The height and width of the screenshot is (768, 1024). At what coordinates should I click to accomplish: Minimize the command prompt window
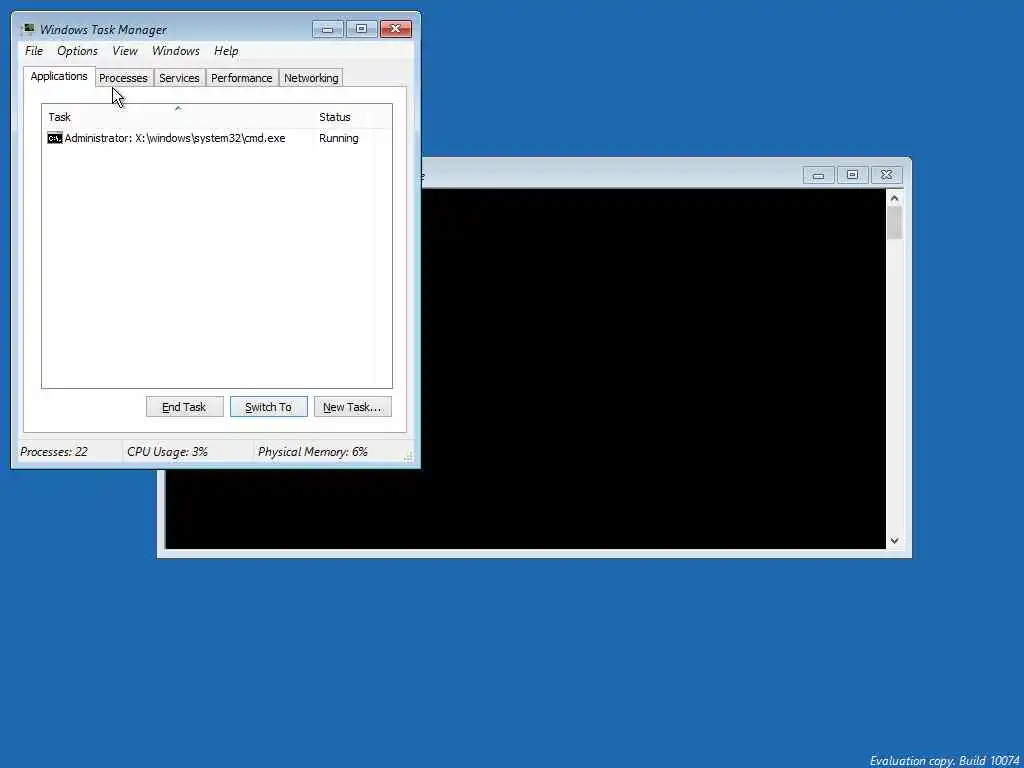818,175
